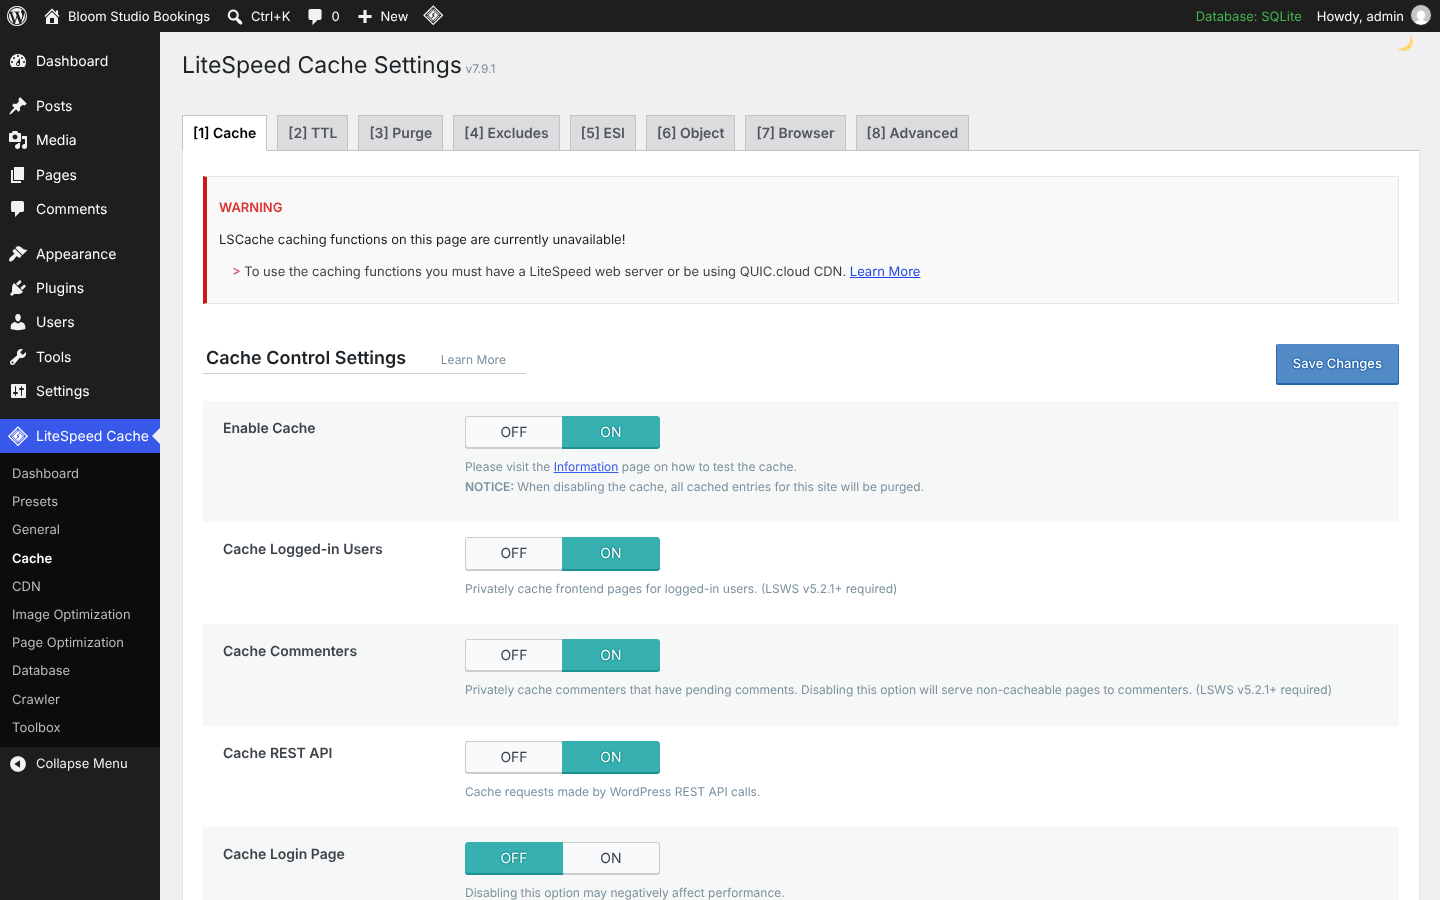Click the Posts pushpin icon
This screenshot has height=900, width=1440.
(x=18, y=106)
